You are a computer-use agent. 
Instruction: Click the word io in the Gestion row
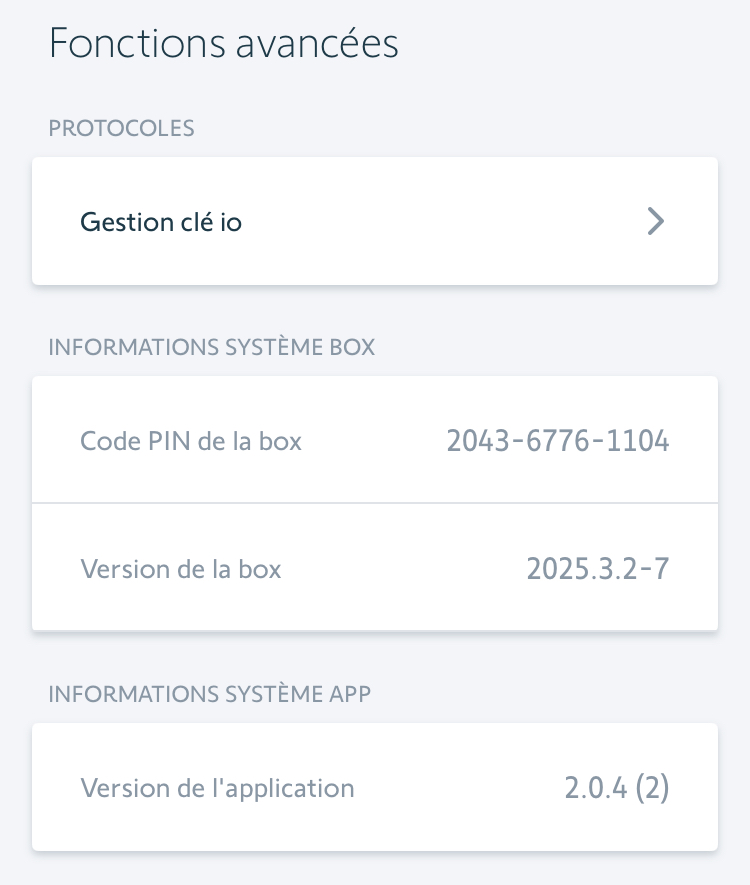[231, 222]
